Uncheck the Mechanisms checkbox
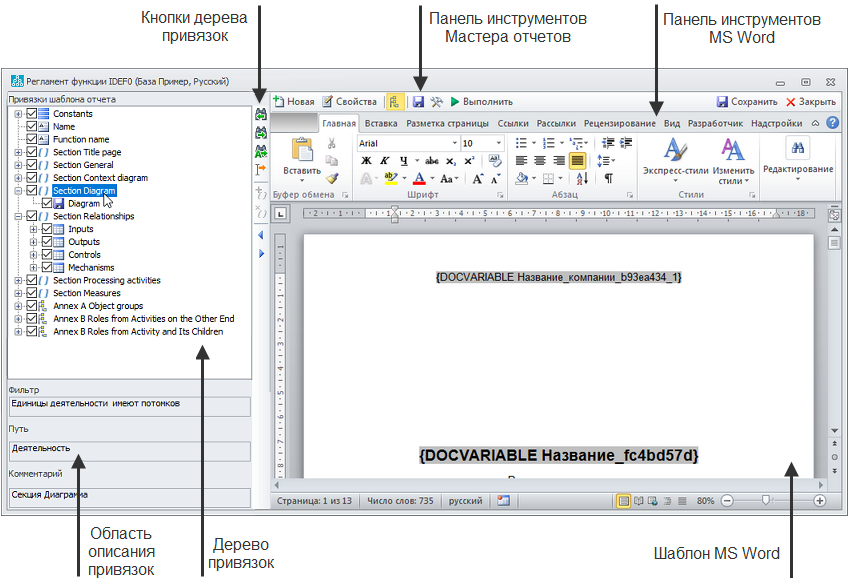Screen dimensions: 848x588 click(x=47, y=267)
